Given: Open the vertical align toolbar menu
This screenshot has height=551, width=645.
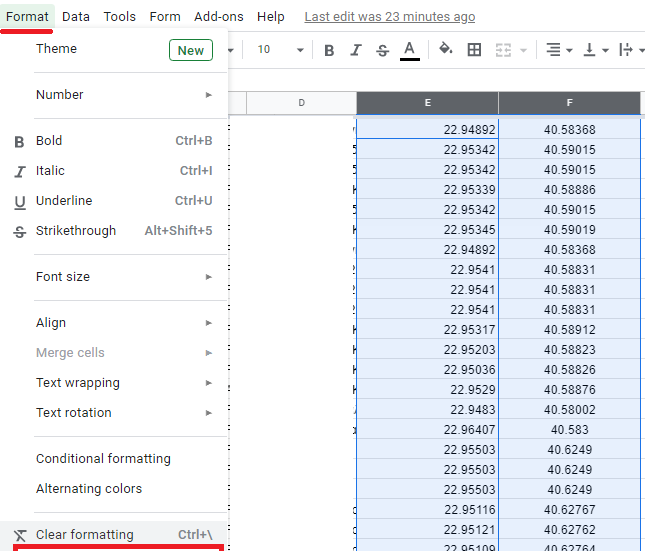Looking at the screenshot, I should pyautogui.click(x=596, y=50).
